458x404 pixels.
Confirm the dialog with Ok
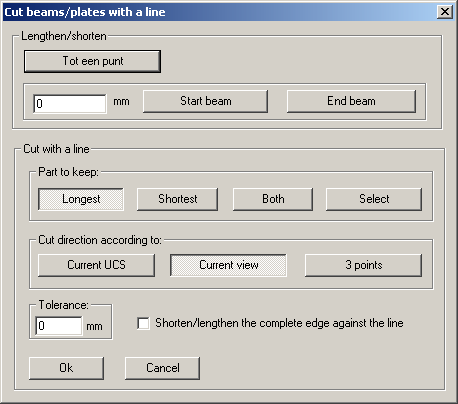click(x=66, y=368)
